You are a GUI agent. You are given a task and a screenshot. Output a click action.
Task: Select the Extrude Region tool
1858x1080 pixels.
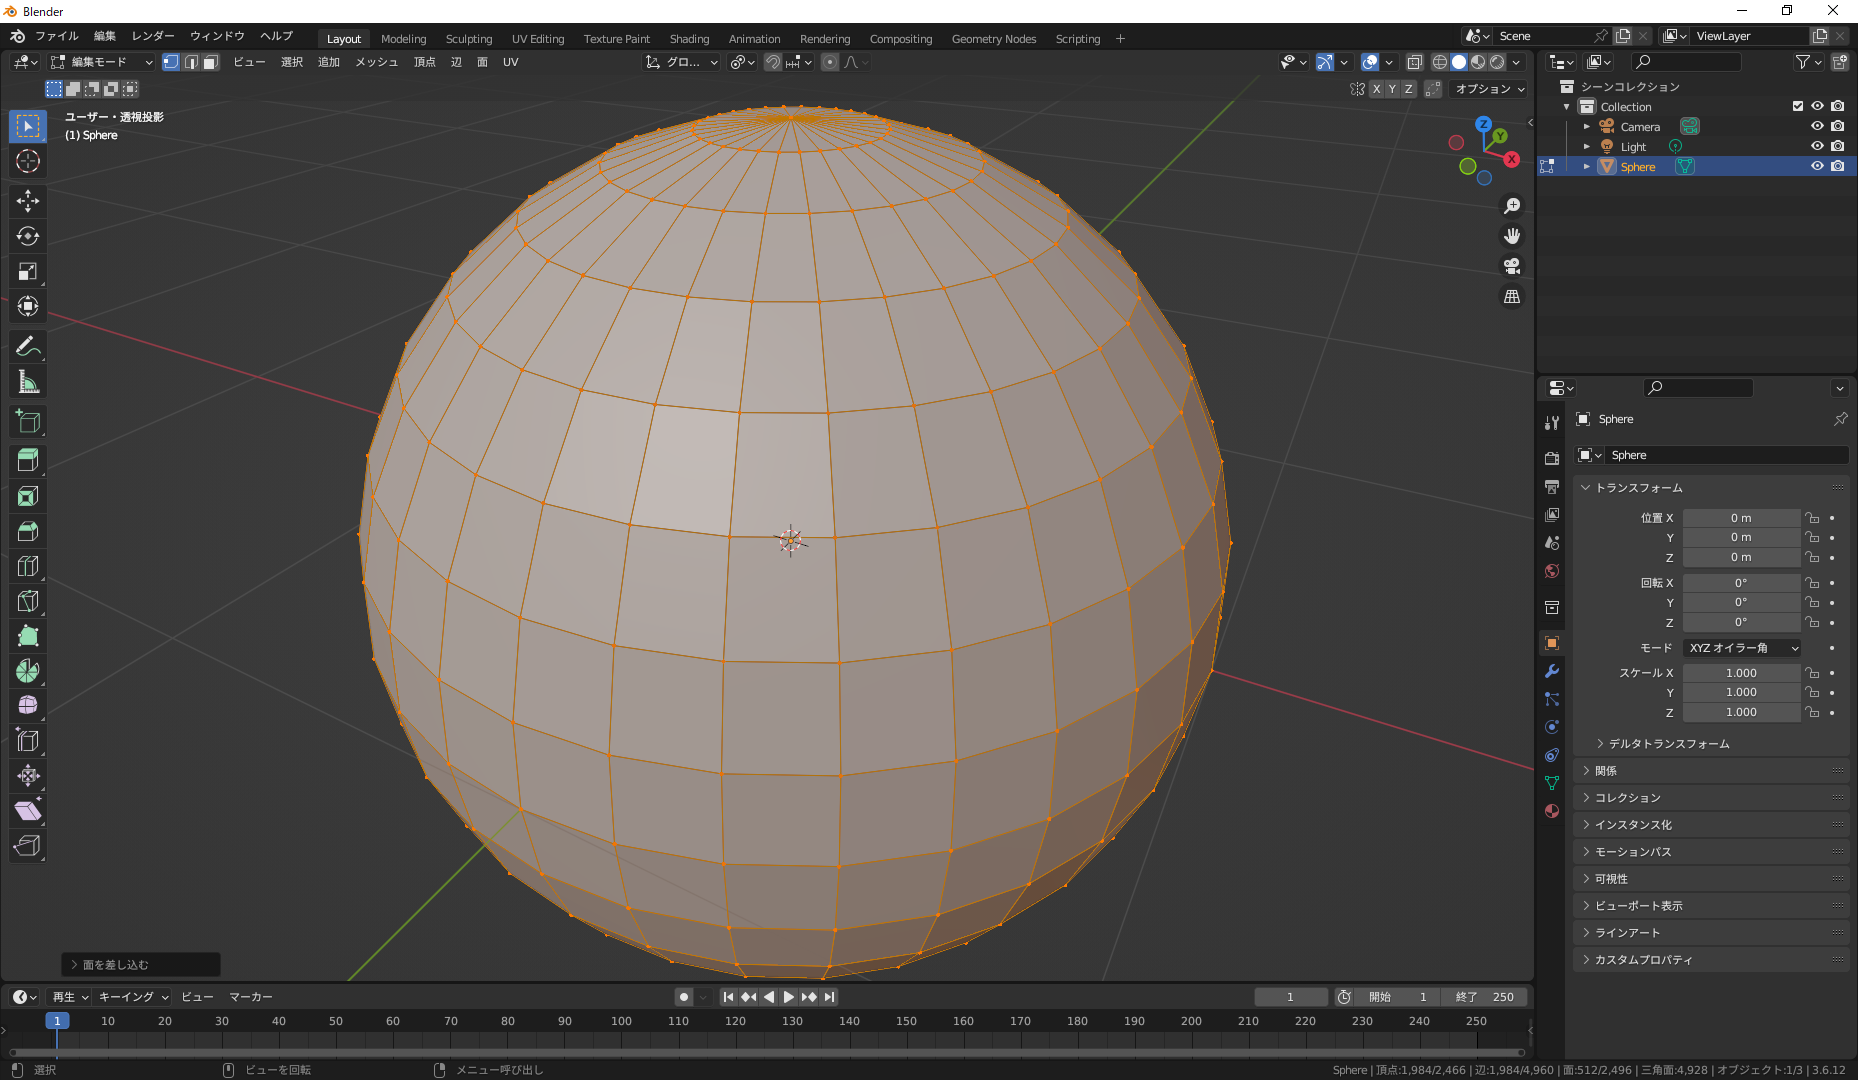[28, 460]
